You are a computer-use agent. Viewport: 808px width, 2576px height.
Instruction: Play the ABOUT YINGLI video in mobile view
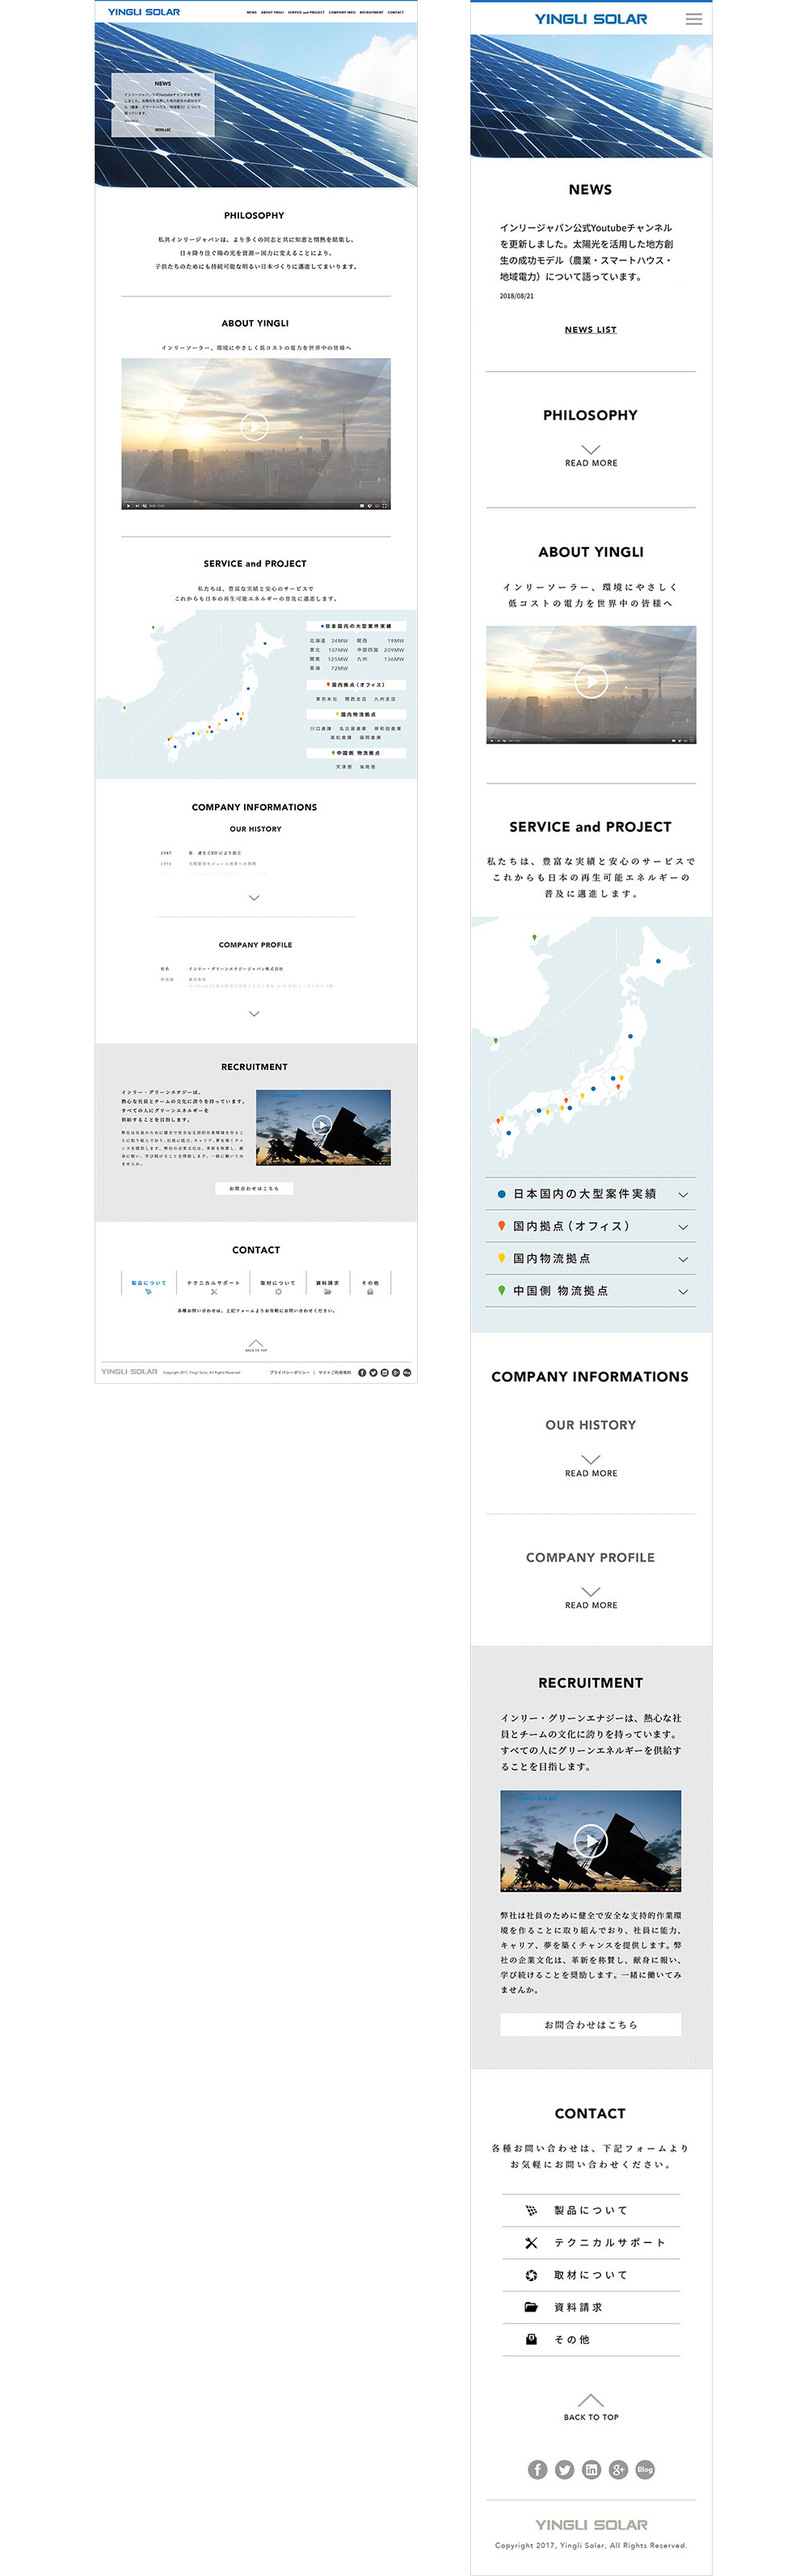pyautogui.click(x=591, y=682)
